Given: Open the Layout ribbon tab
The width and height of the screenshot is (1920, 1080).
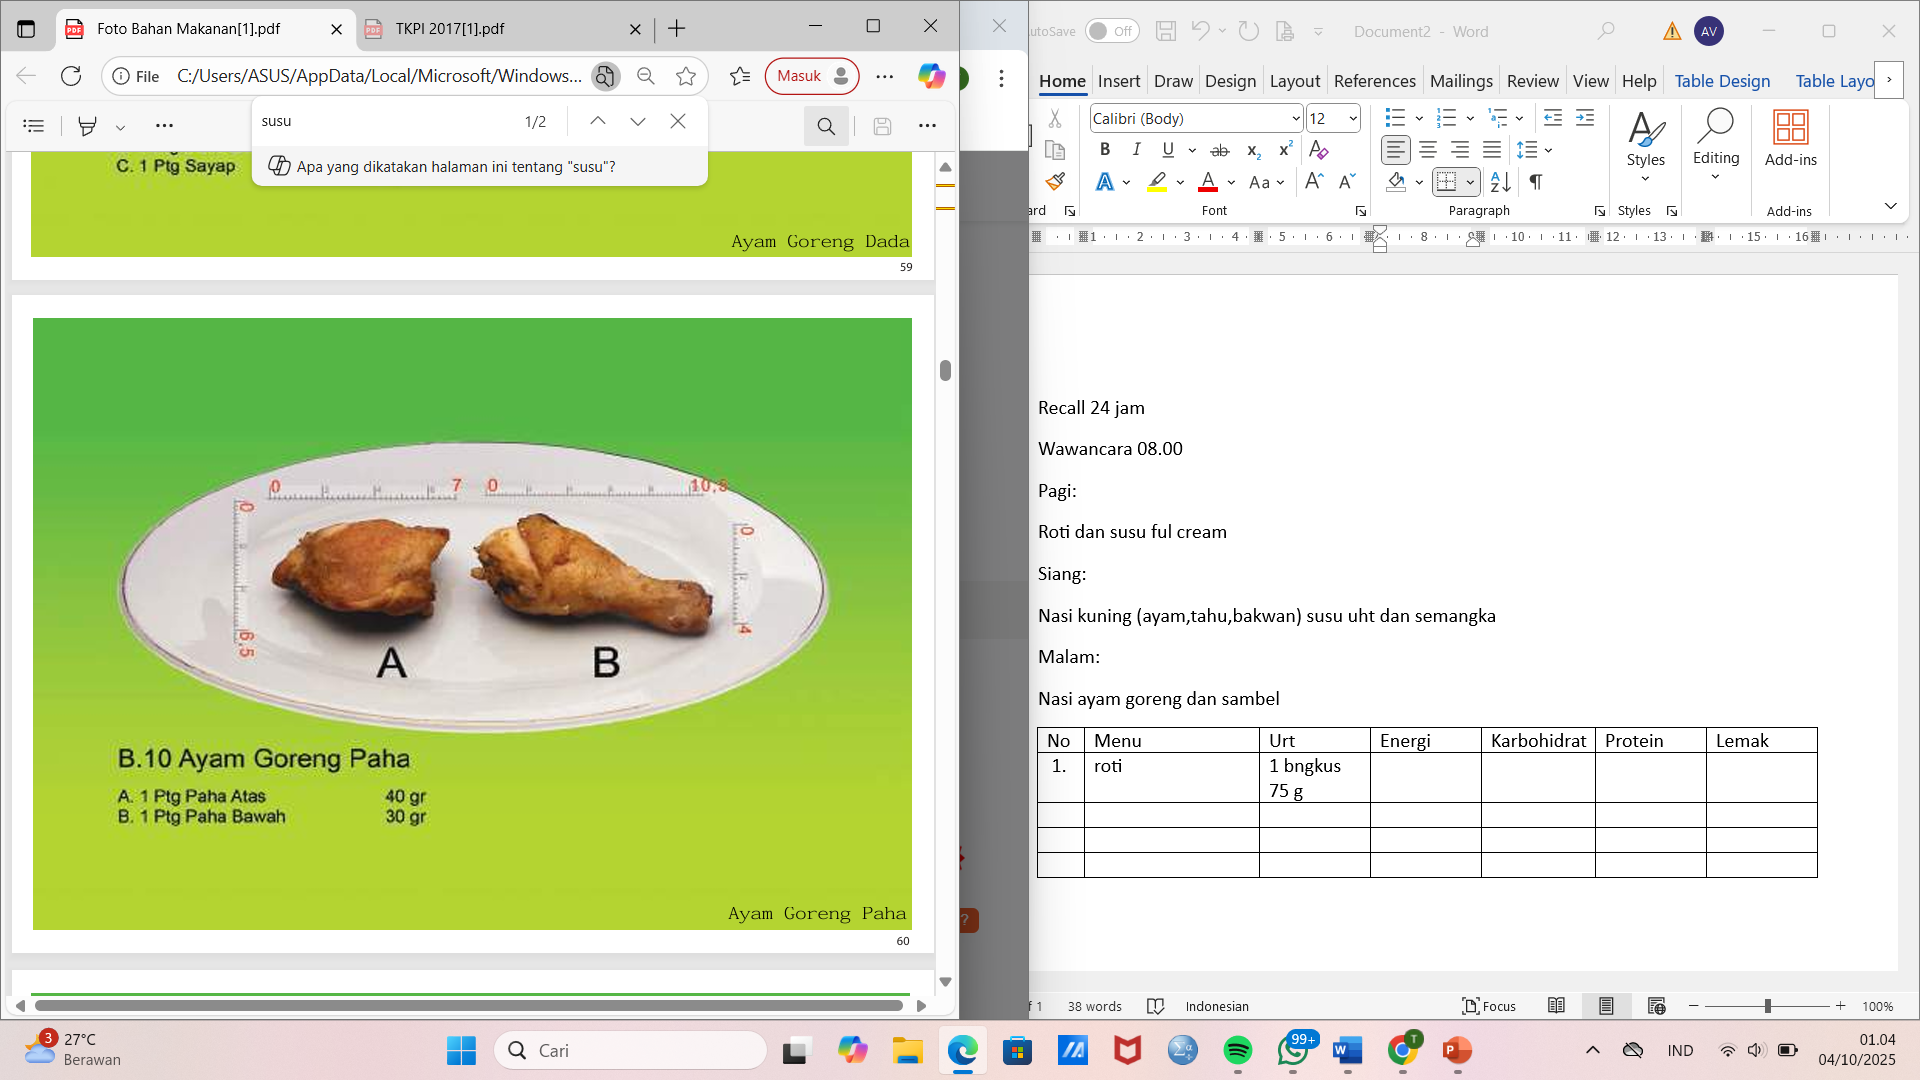Looking at the screenshot, I should (x=1295, y=81).
